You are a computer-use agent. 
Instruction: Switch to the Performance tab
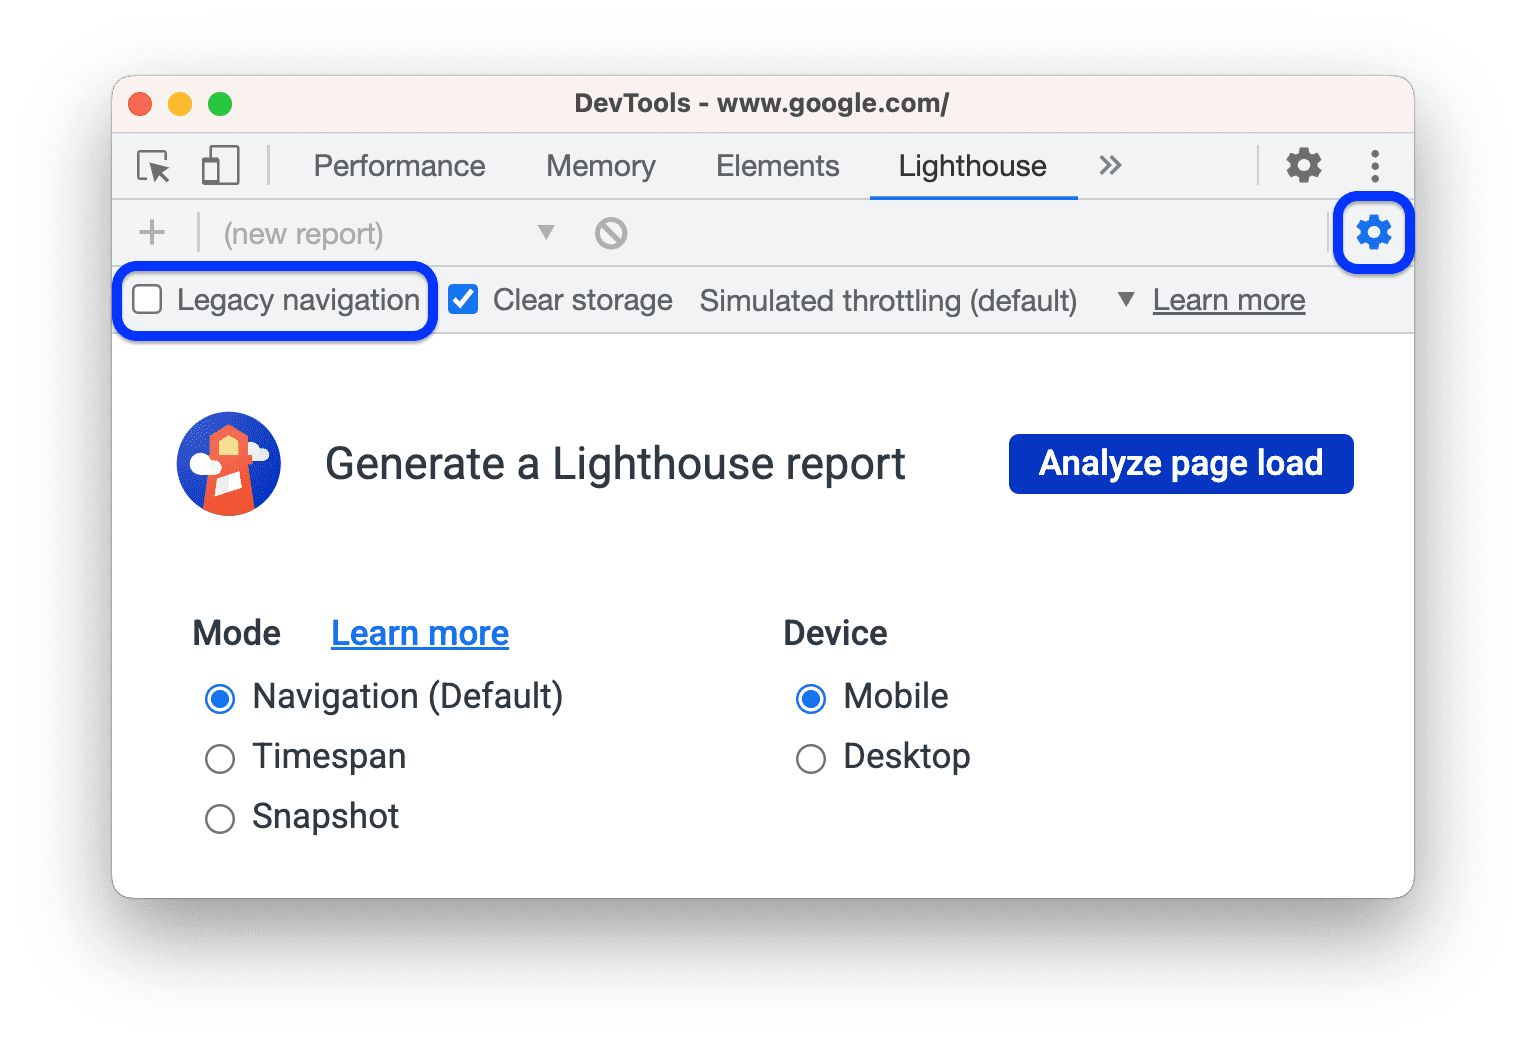coord(399,166)
